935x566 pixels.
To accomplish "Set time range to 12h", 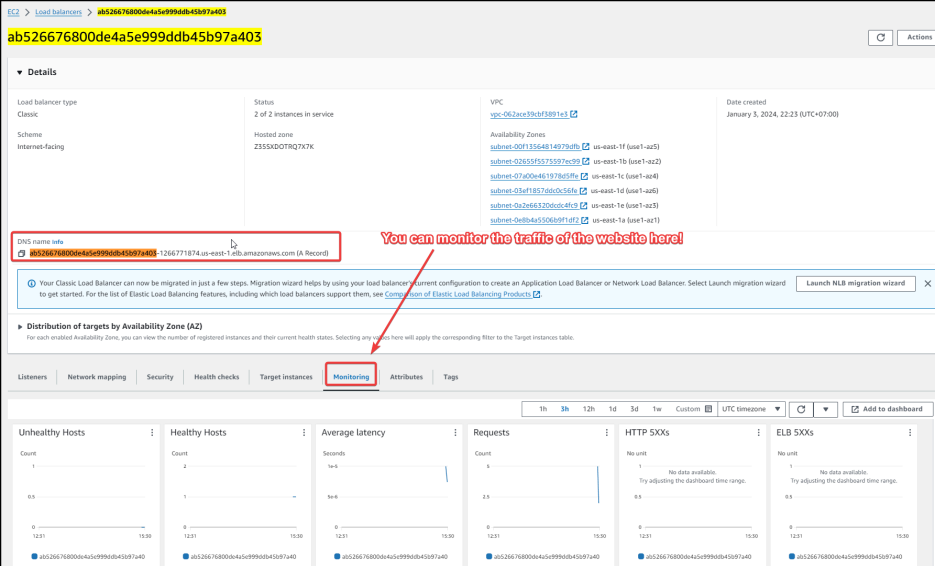I will [x=589, y=409].
